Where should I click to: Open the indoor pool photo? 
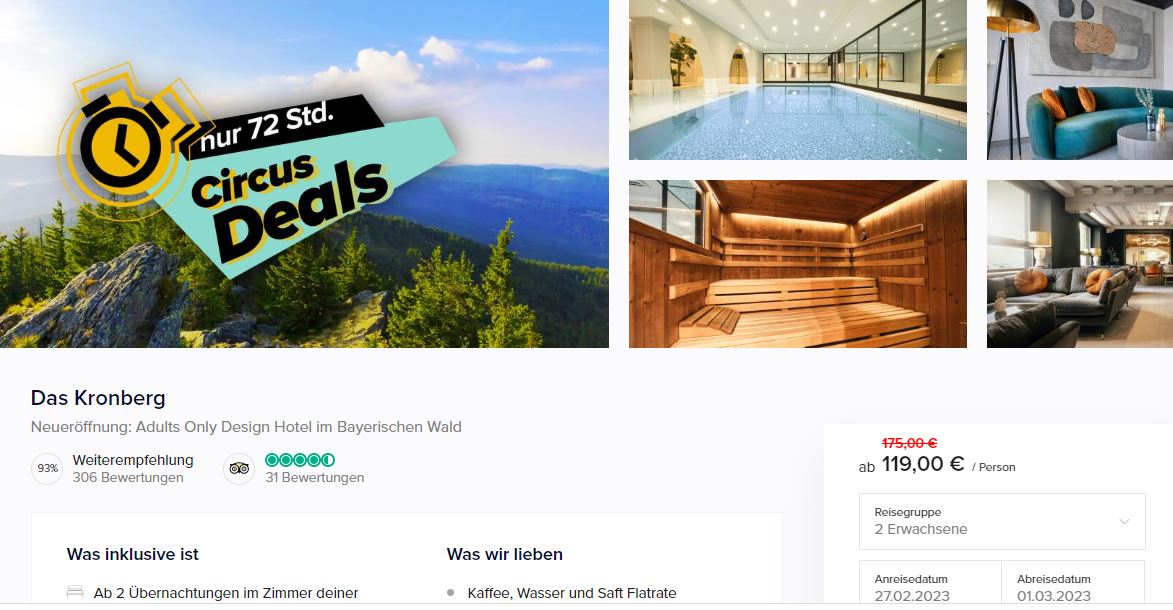(797, 79)
